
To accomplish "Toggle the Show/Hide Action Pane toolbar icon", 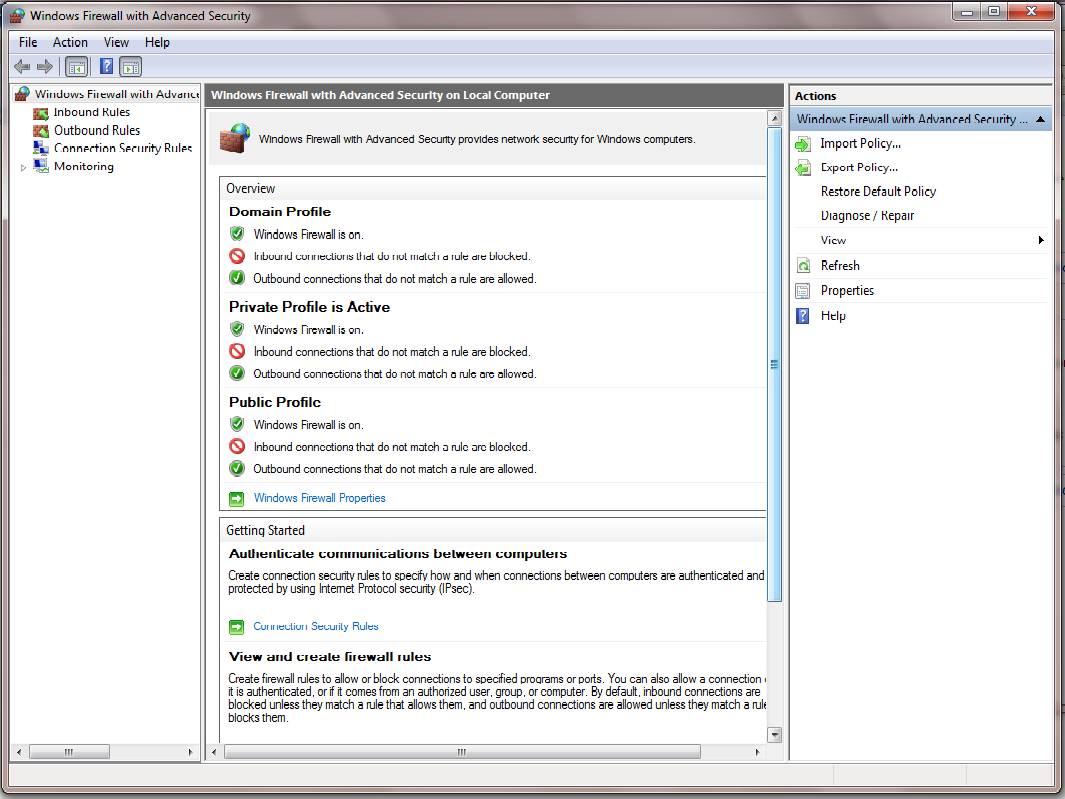I will (130, 67).
